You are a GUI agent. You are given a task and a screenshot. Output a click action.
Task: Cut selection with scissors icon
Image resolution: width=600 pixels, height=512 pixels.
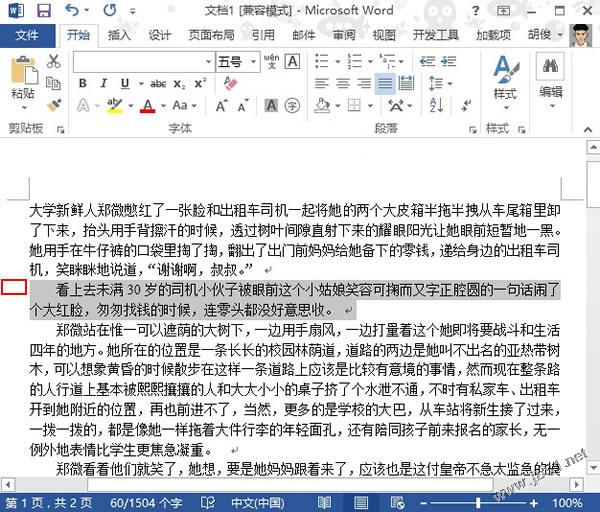coord(54,61)
